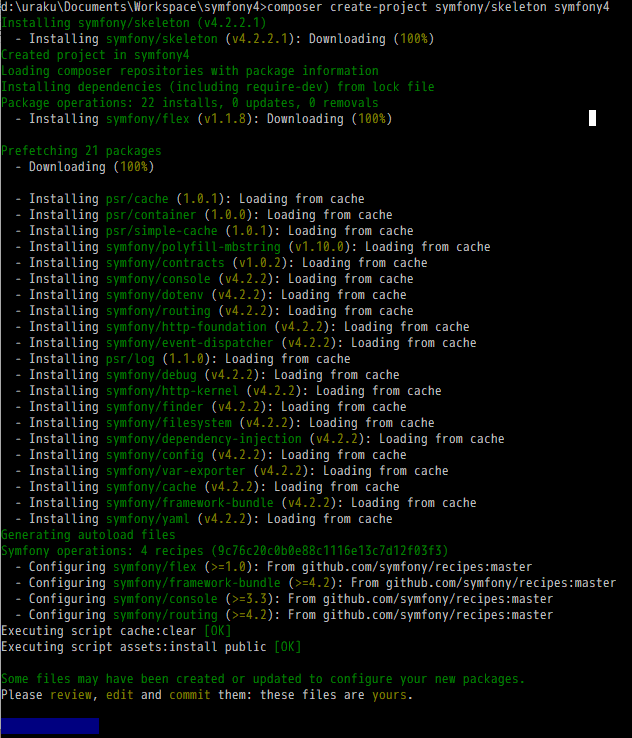Image resolution: width=632 pixels, height=738 pixels.
Task: Click the white cursor block in terminal
Action: click(592, 119)
